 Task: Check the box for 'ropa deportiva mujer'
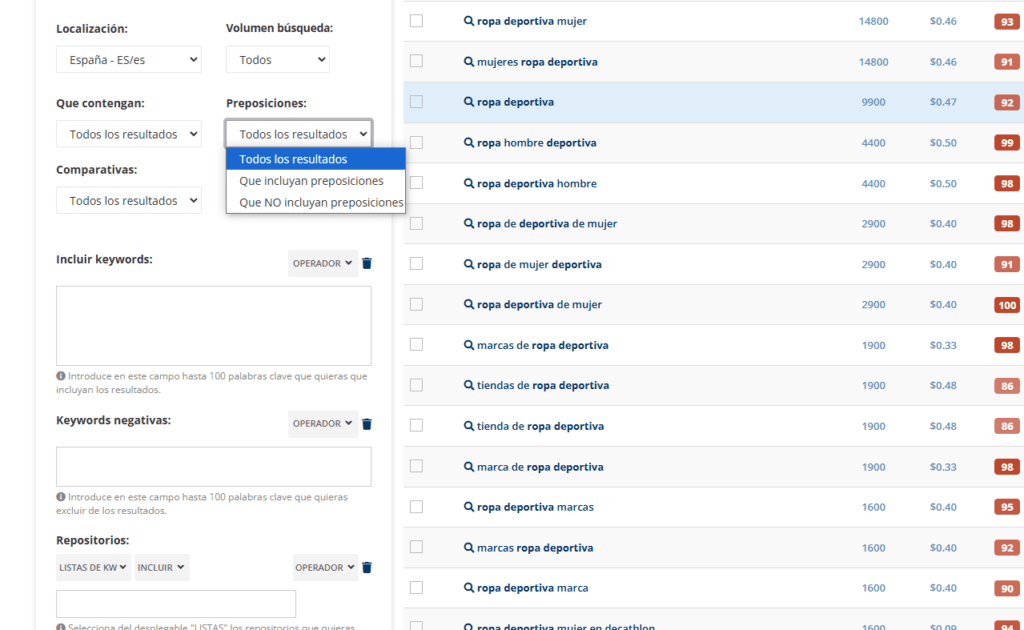[416, 21]
